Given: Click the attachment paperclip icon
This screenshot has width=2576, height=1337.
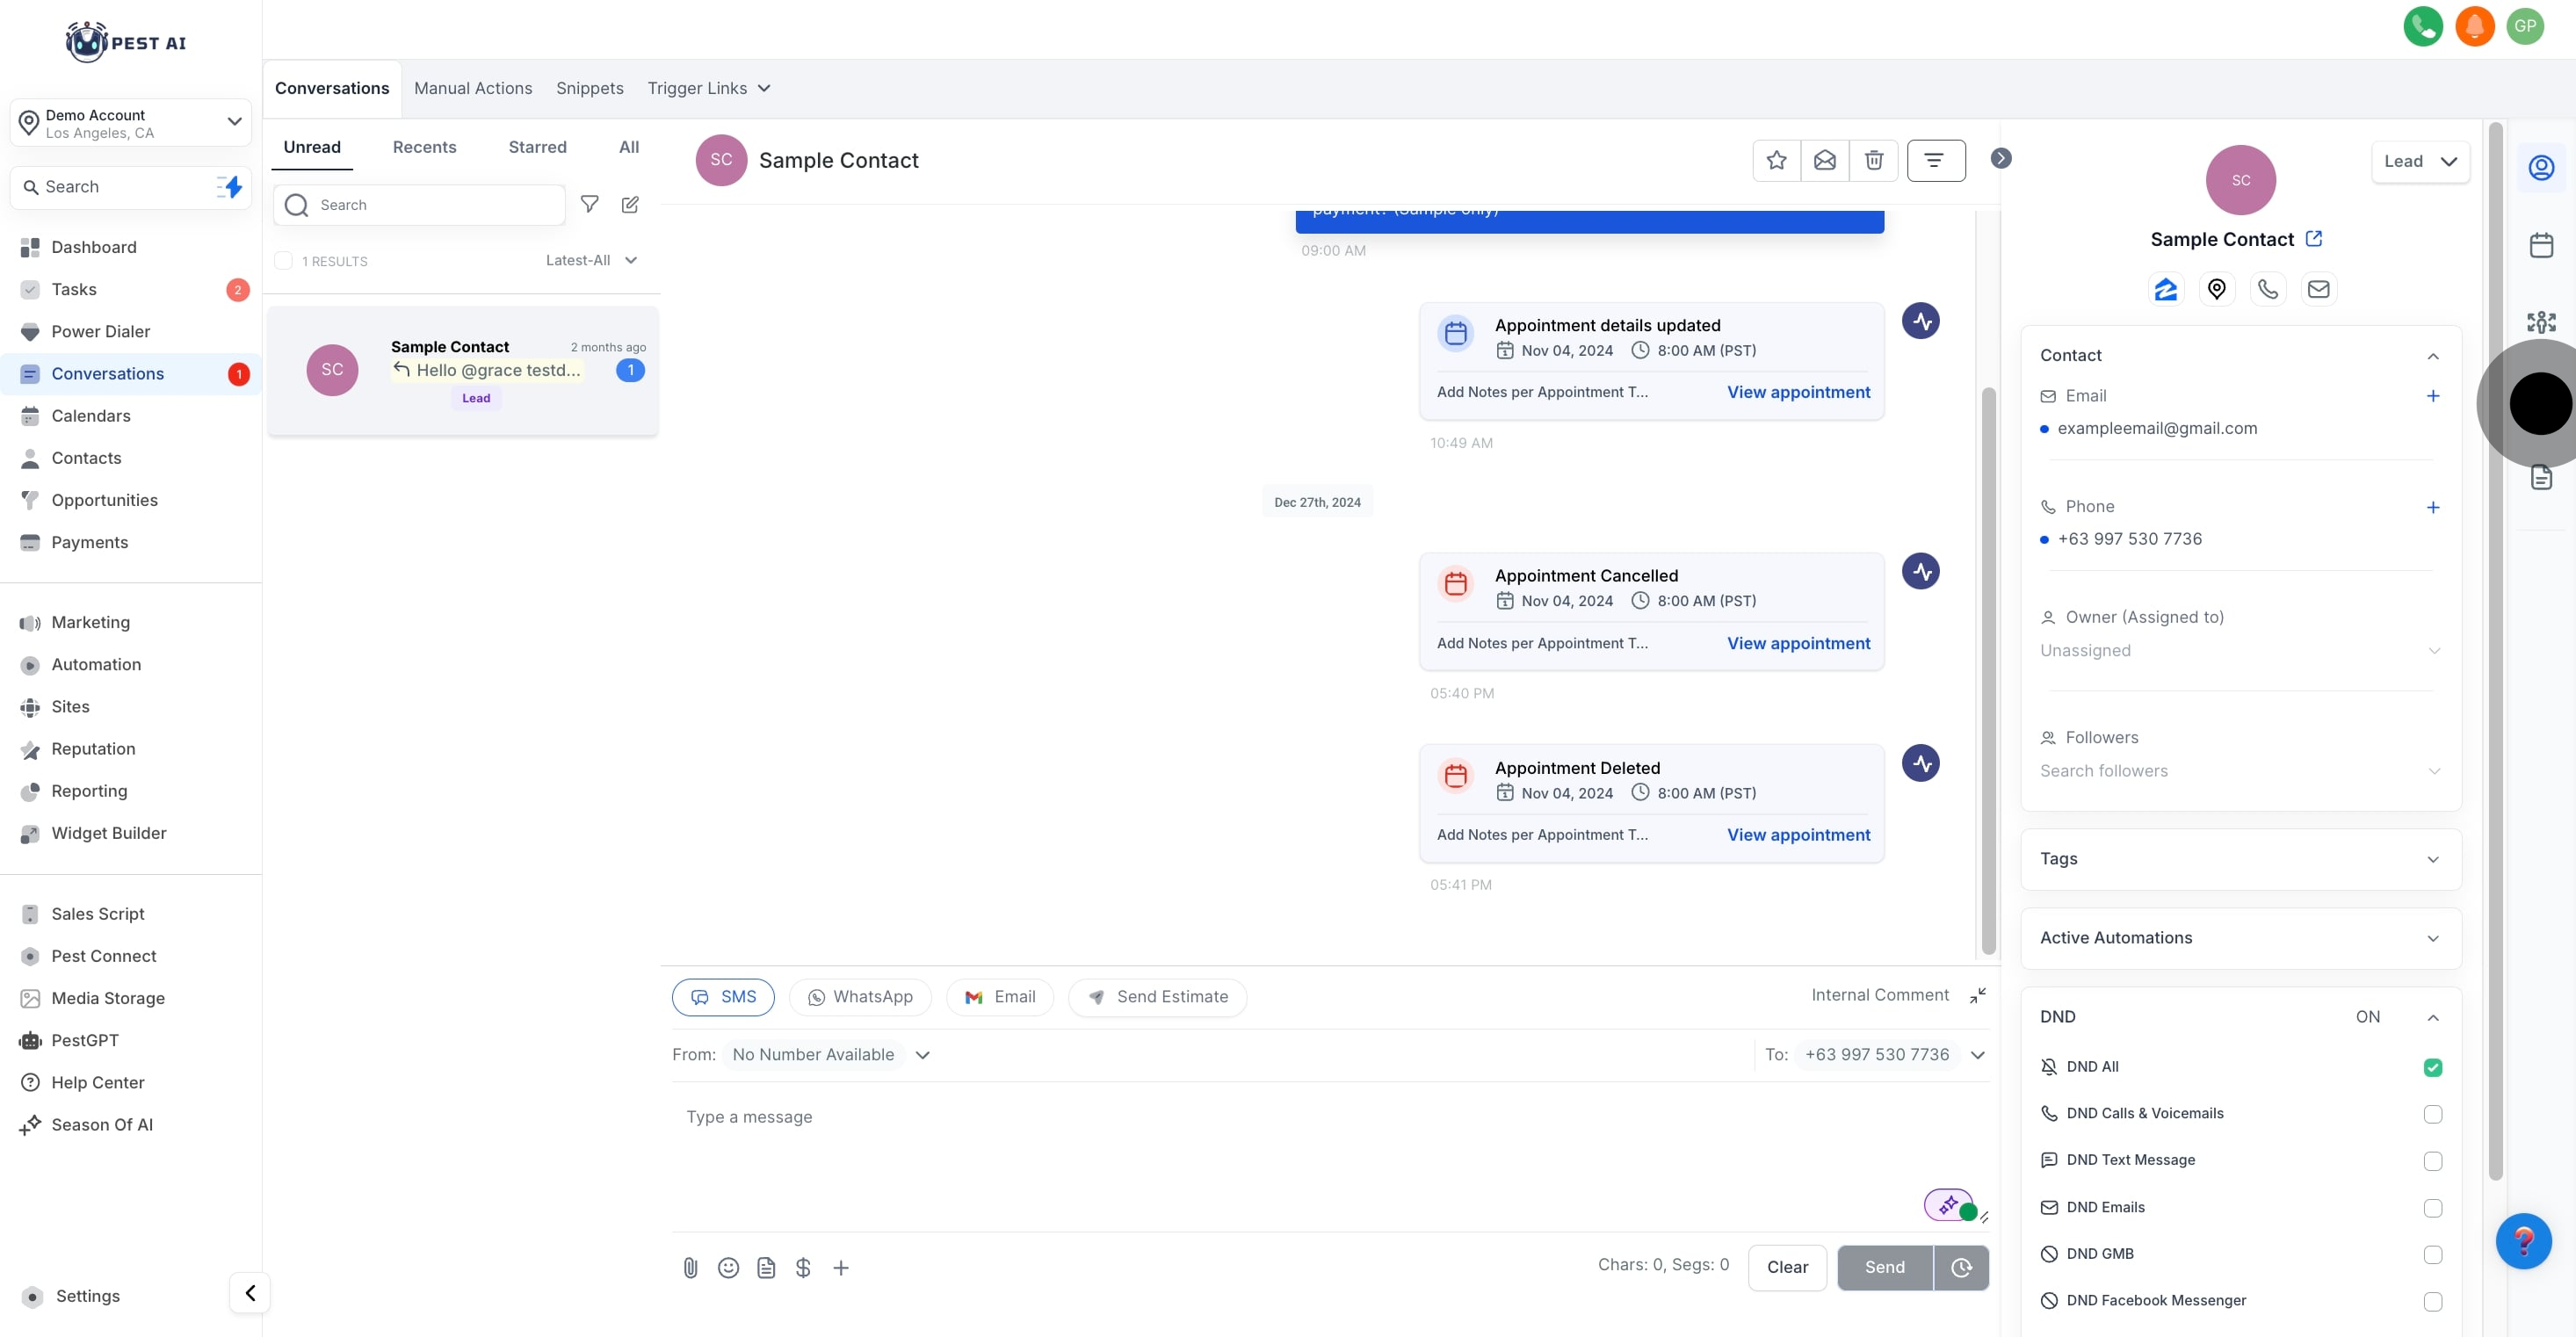Looking at the screenshot, I should (690, 1267).
